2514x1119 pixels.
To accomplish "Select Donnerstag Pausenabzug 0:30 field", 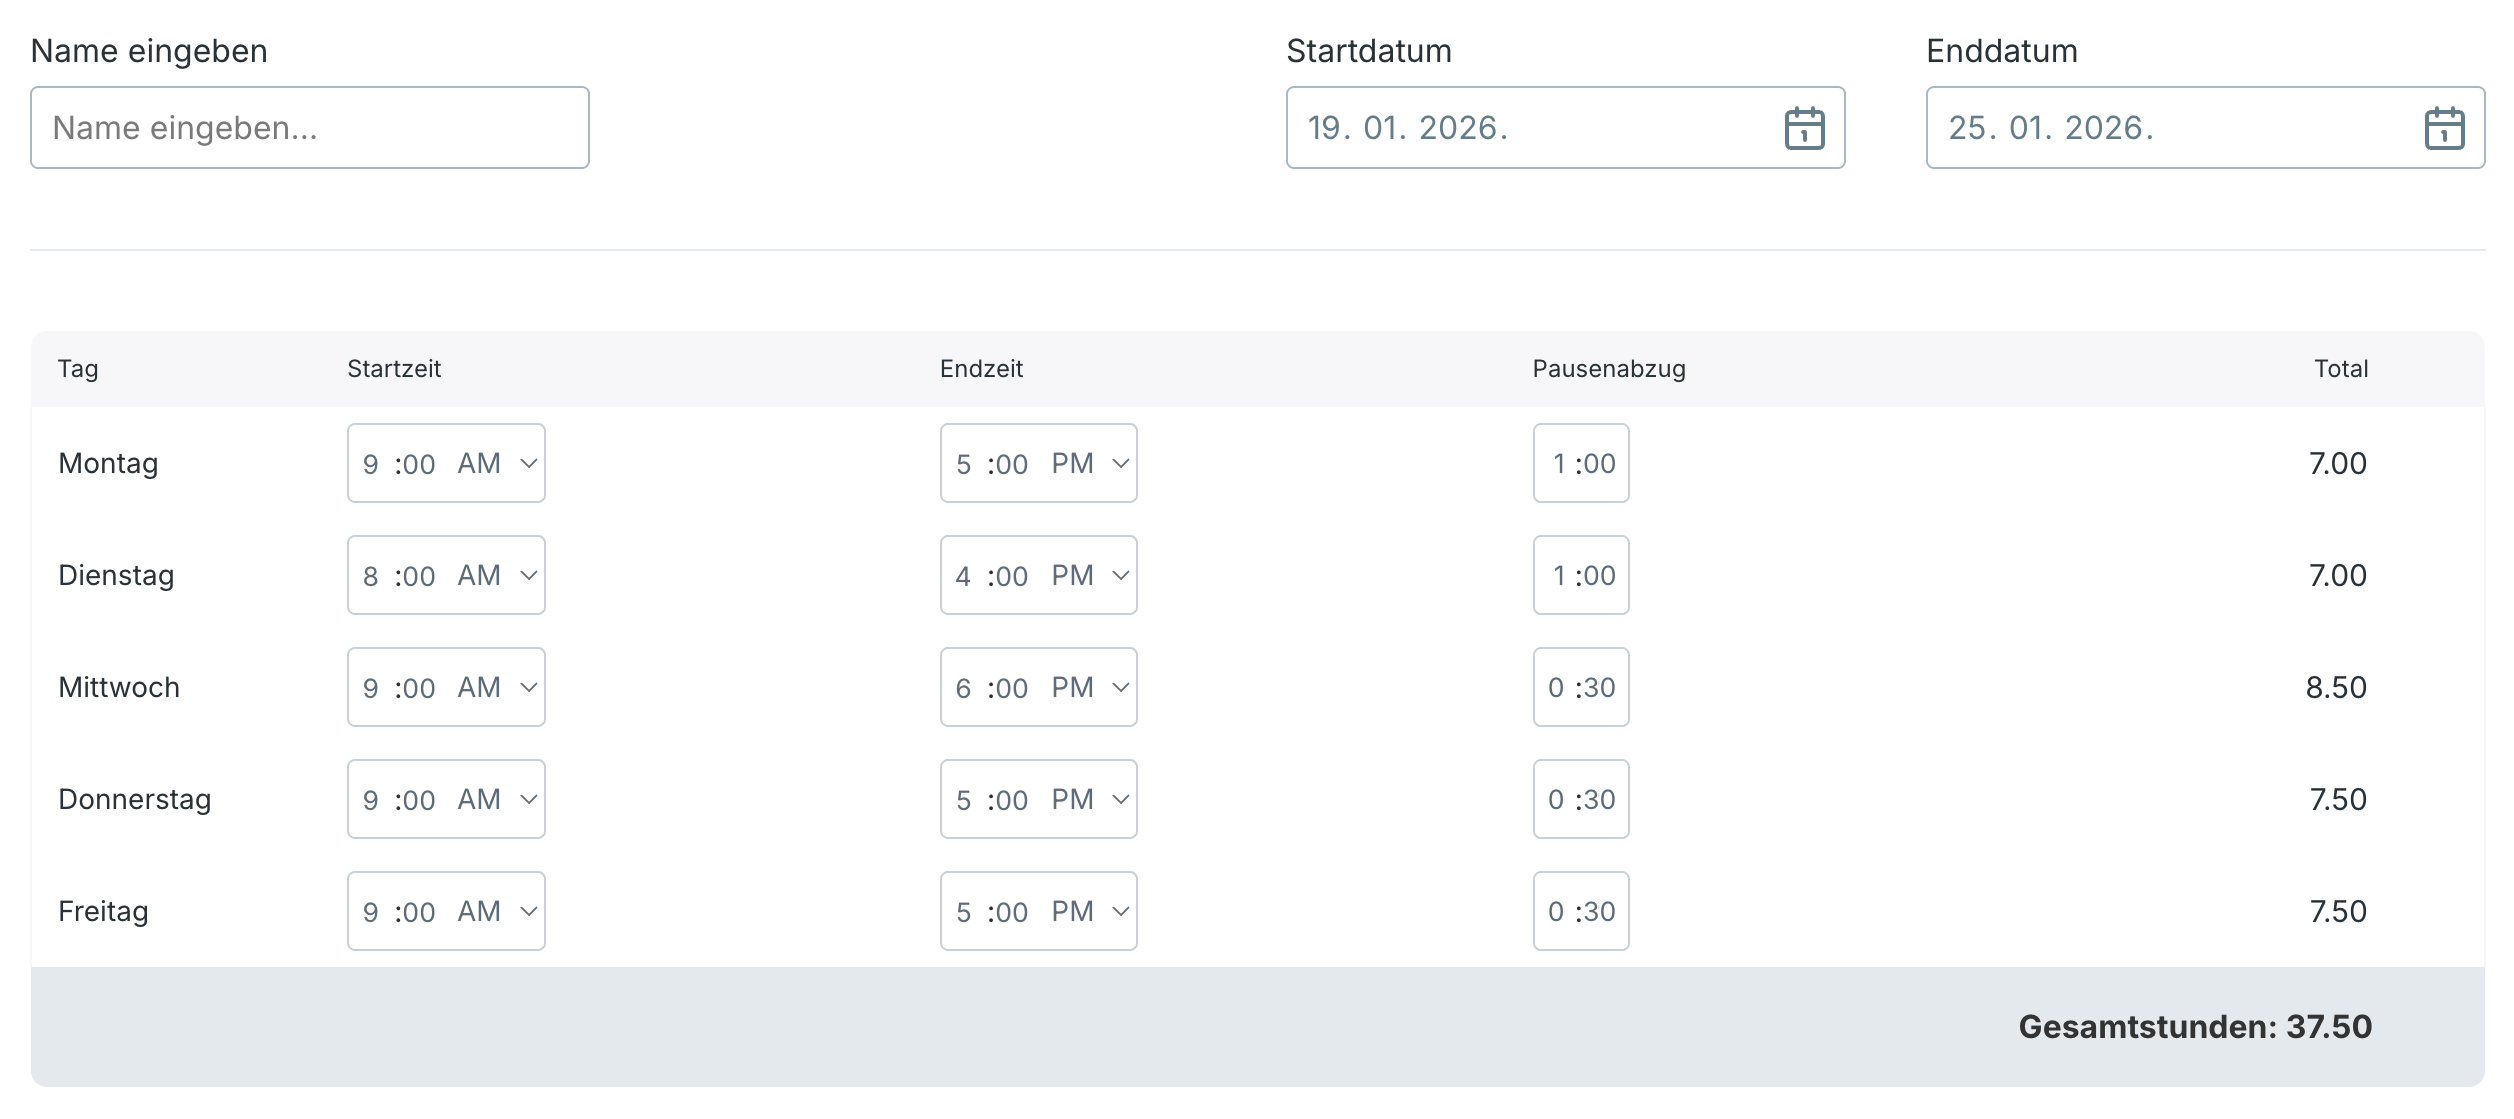I will coord(1581,799).
